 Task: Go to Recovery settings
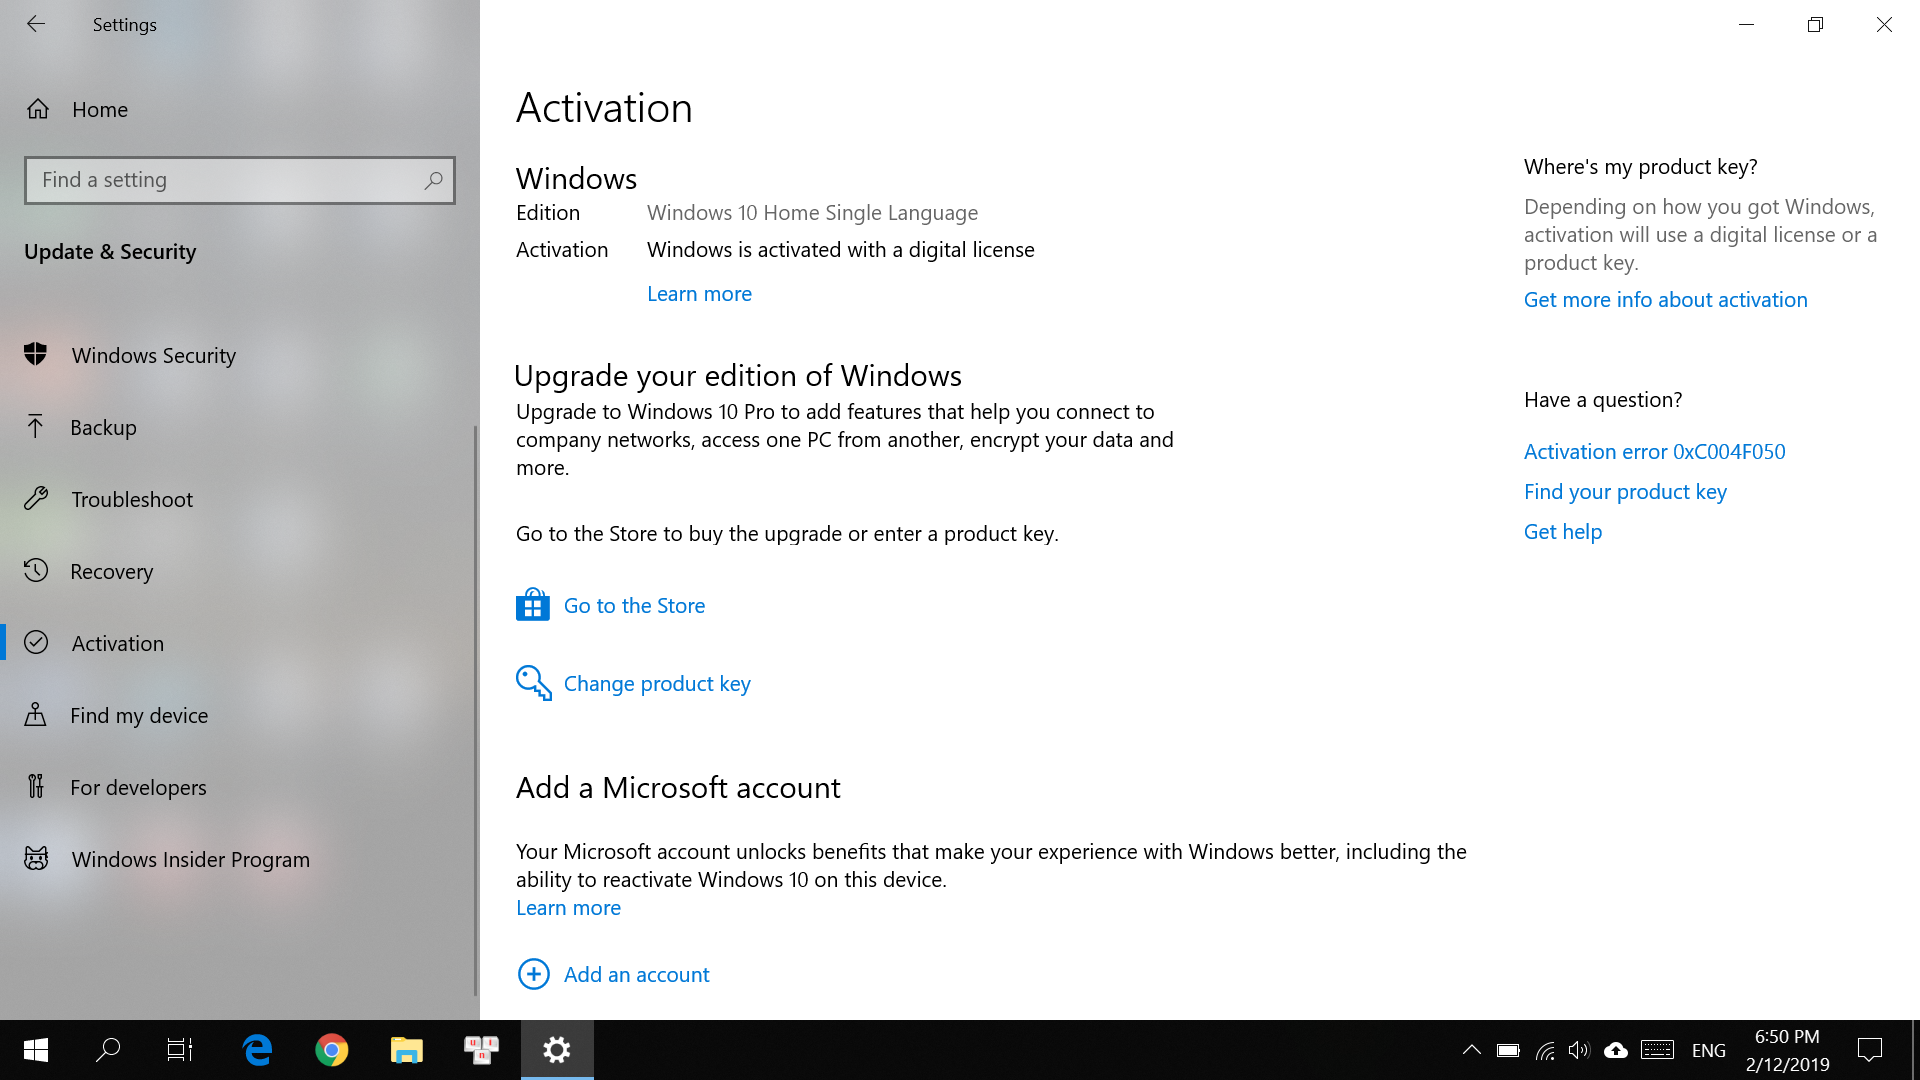pos(111,571)
